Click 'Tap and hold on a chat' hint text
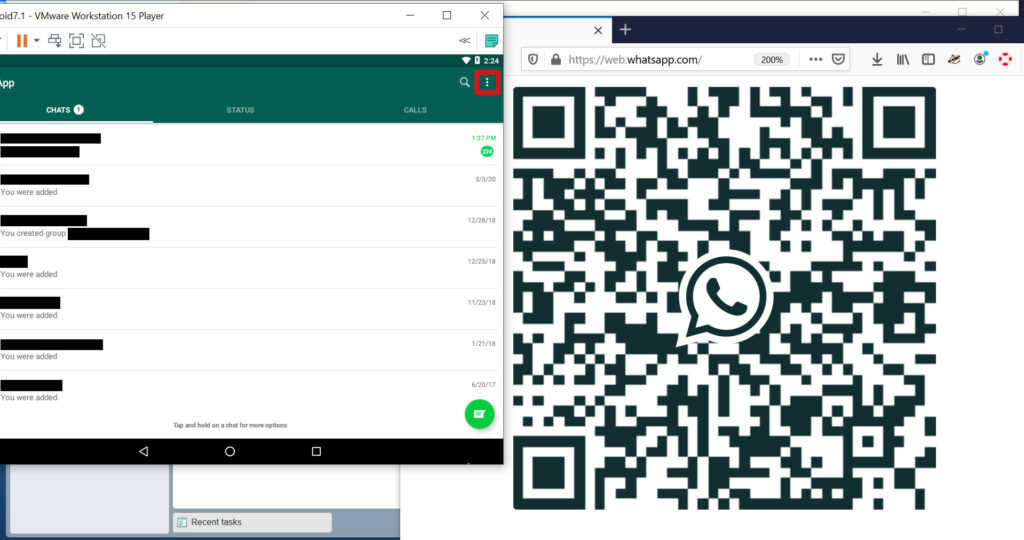 (230, 425)
